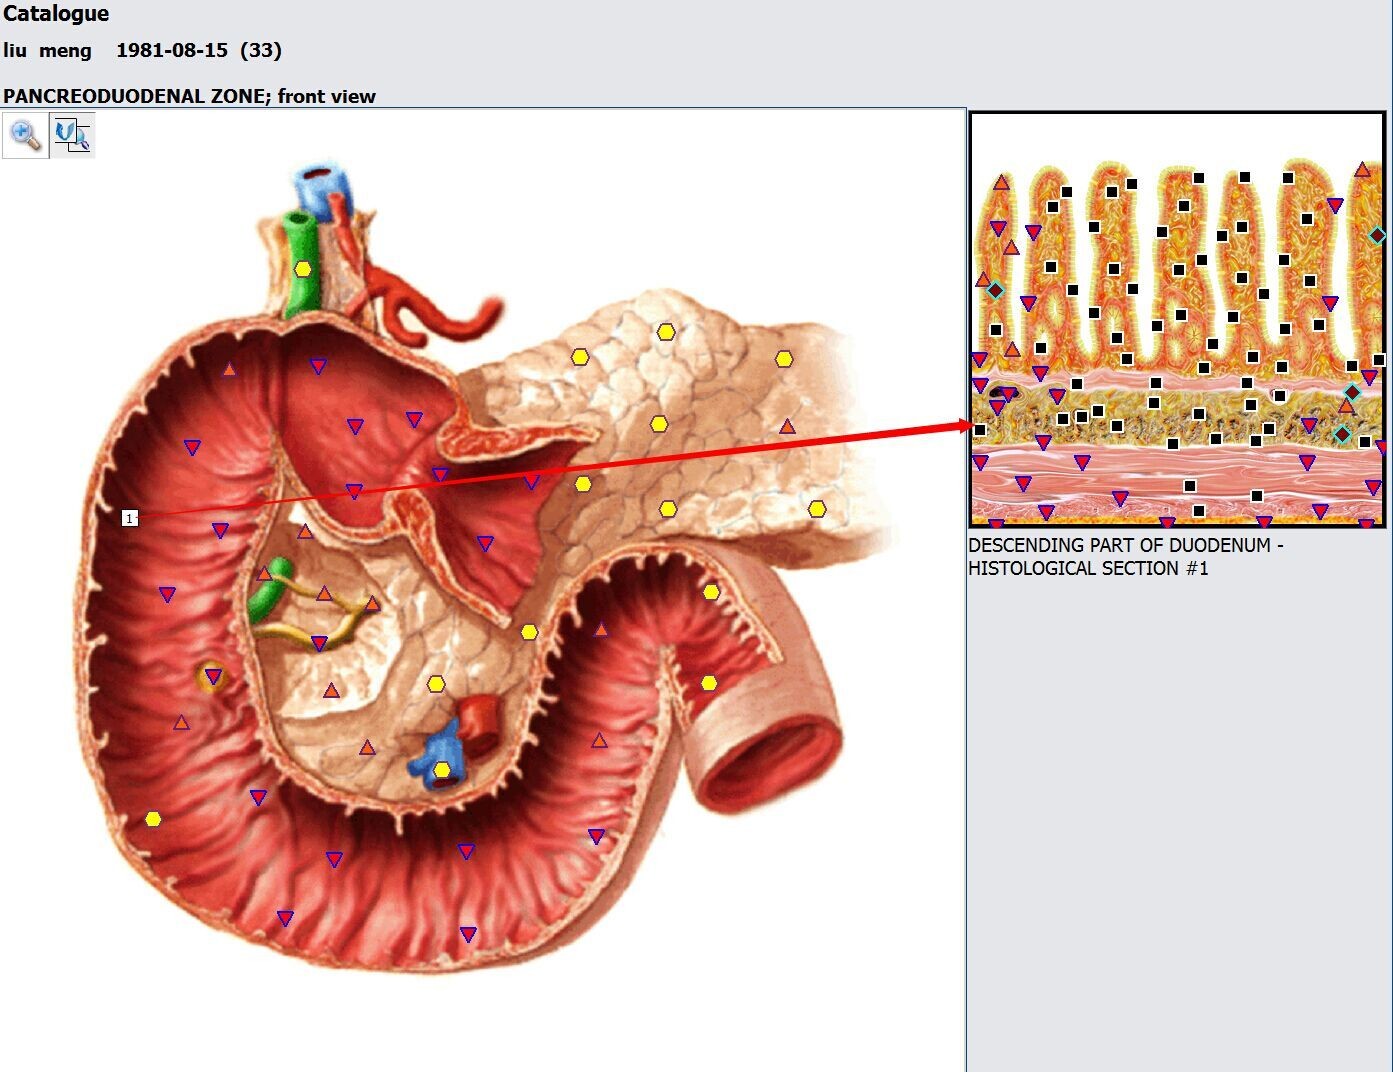Select orange triangle on the right pancreas area
Screen dimensions: 1393x1072
787,427
